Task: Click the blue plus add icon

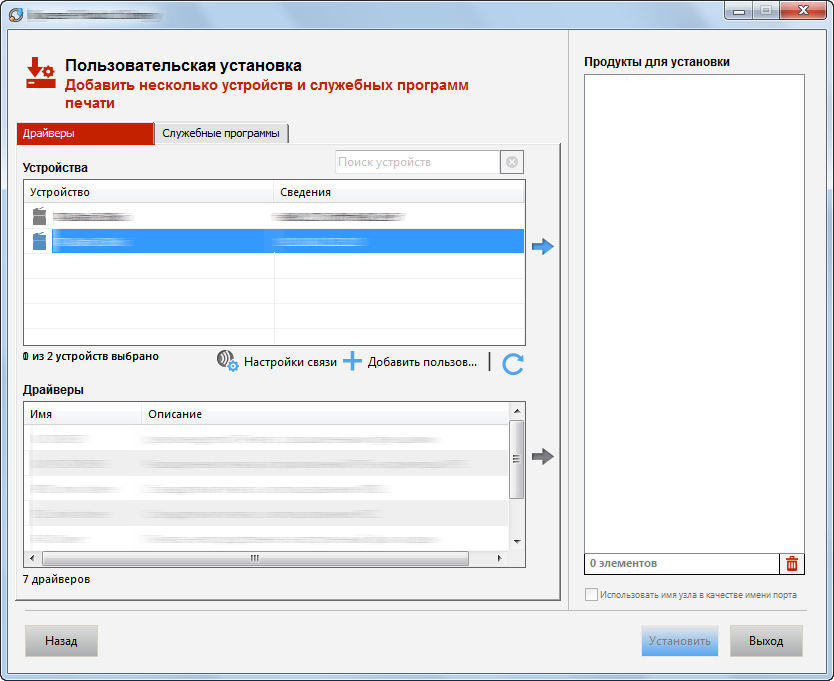Action: click(352, 361)
